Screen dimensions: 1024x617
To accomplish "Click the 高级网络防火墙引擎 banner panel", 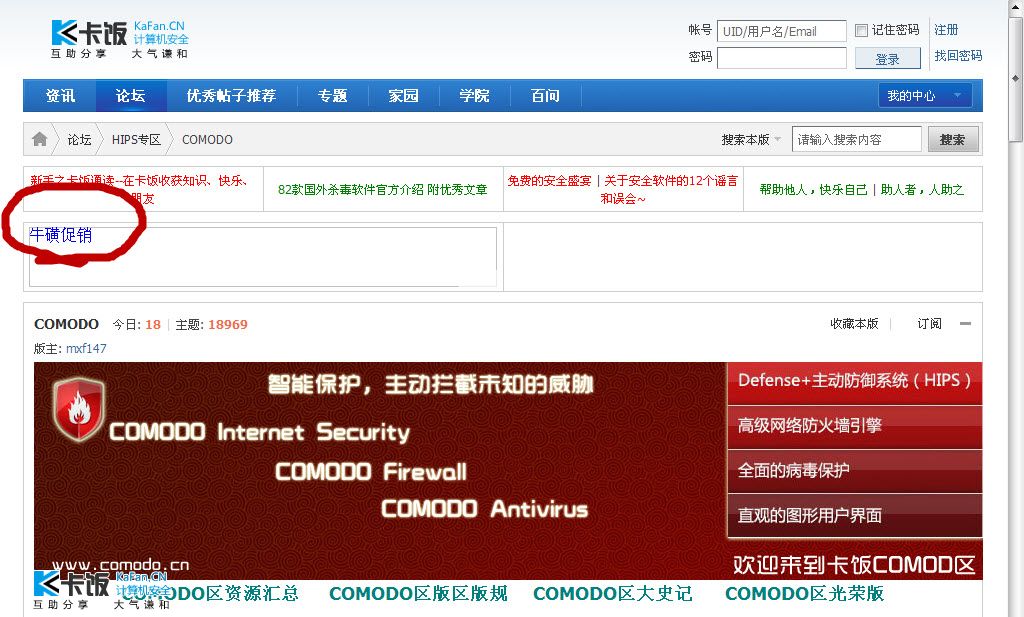I will (x=854, y=426).
